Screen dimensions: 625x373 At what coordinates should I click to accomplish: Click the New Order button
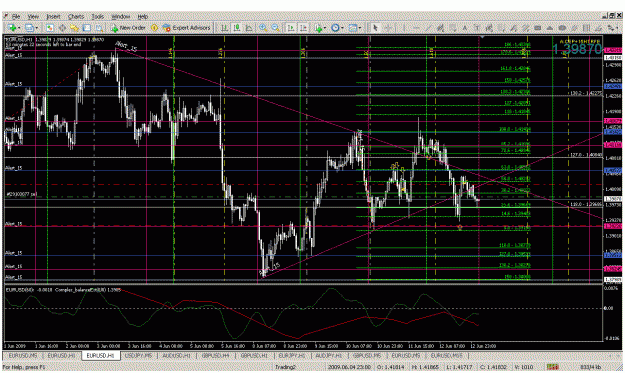point(128,28)
